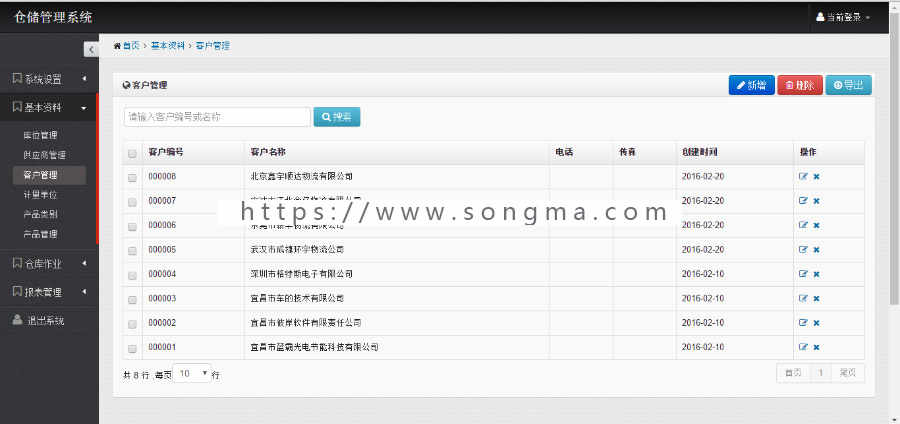Viewport: 900px width, 424px height.
Task: Open 产品类别 in the sidebar
Action: 40,214
